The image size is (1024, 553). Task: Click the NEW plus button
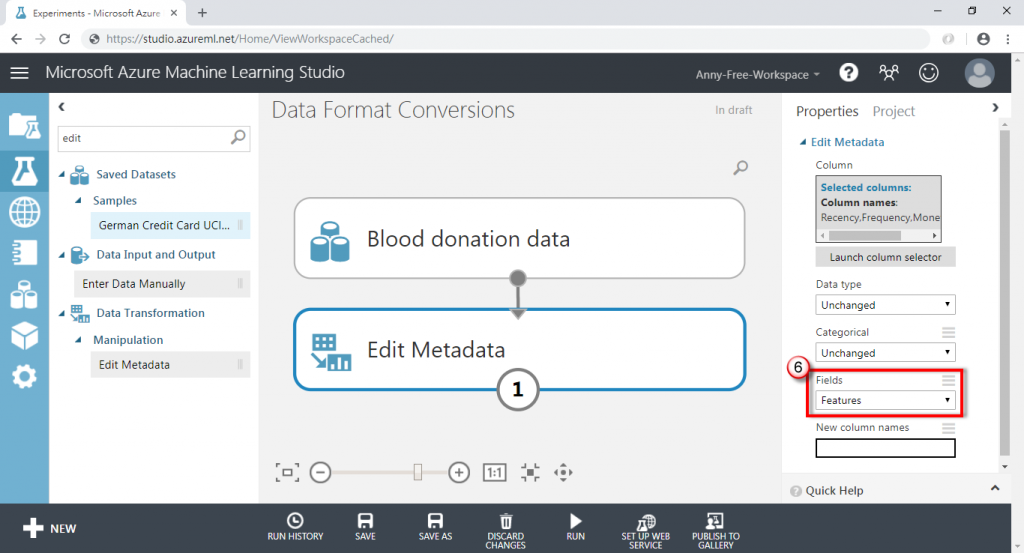pos(50,528)
